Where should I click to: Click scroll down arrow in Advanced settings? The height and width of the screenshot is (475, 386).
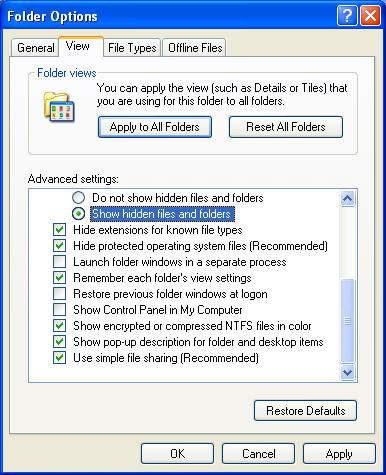tap(347, 372)
